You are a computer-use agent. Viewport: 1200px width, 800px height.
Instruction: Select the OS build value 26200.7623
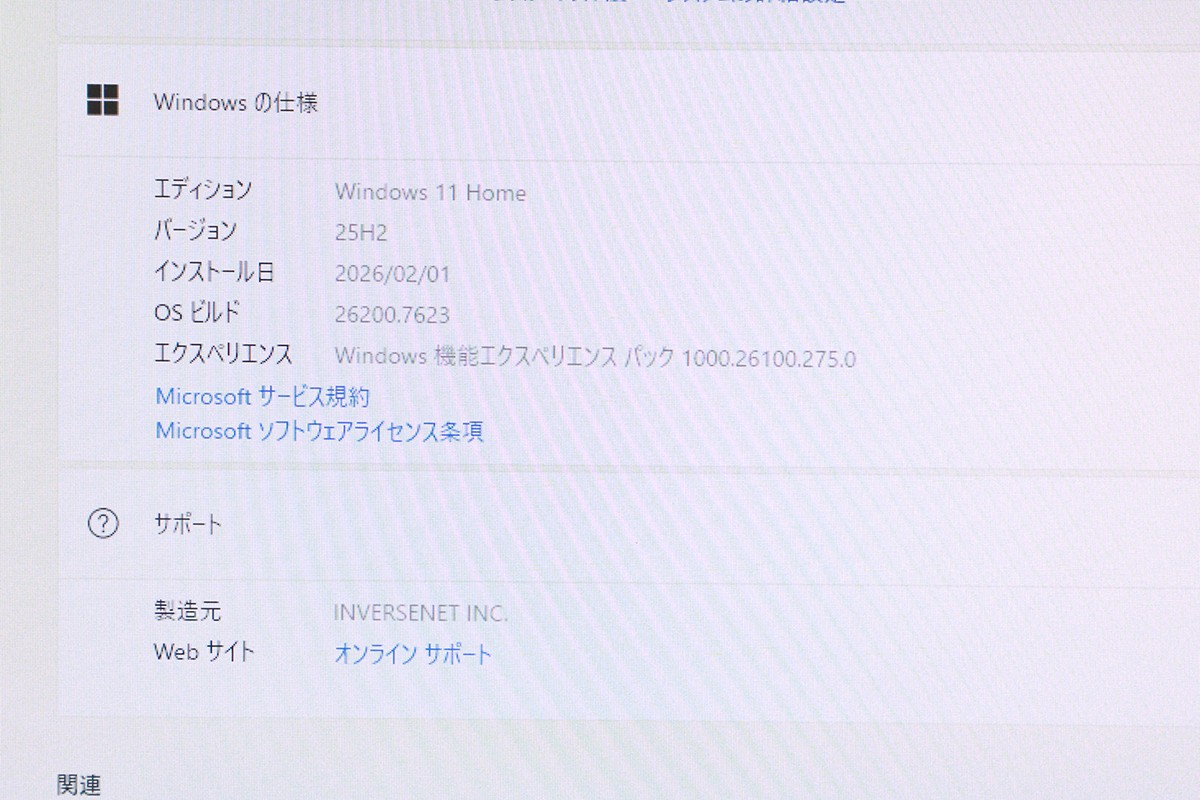[x=392, y=315]
